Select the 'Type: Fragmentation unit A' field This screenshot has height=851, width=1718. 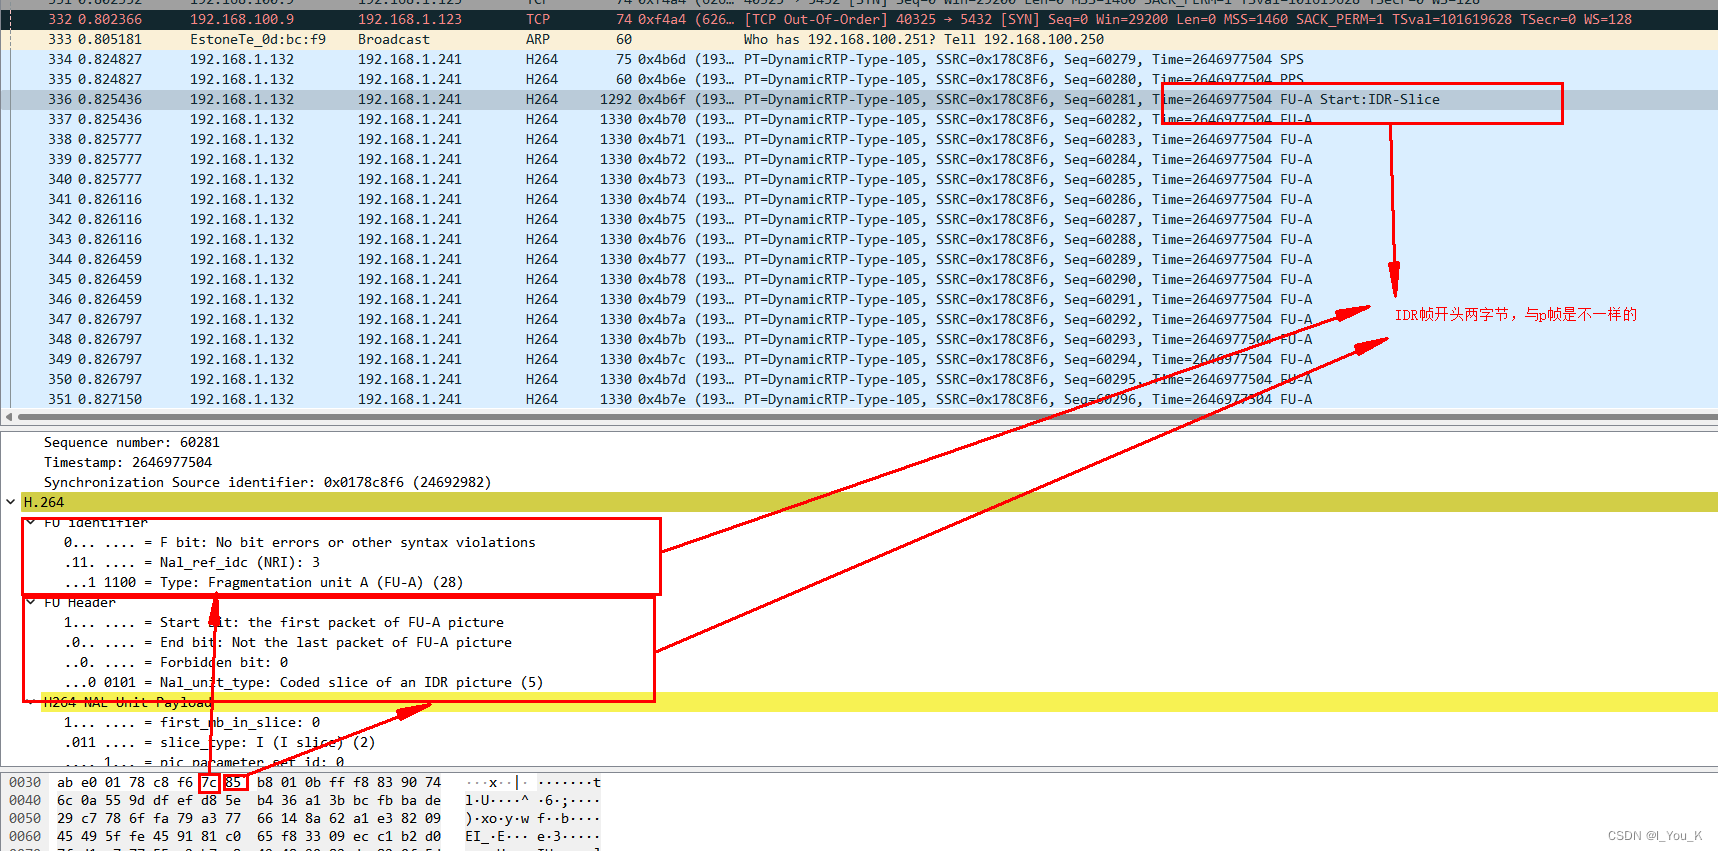click(x=263, y=582)
